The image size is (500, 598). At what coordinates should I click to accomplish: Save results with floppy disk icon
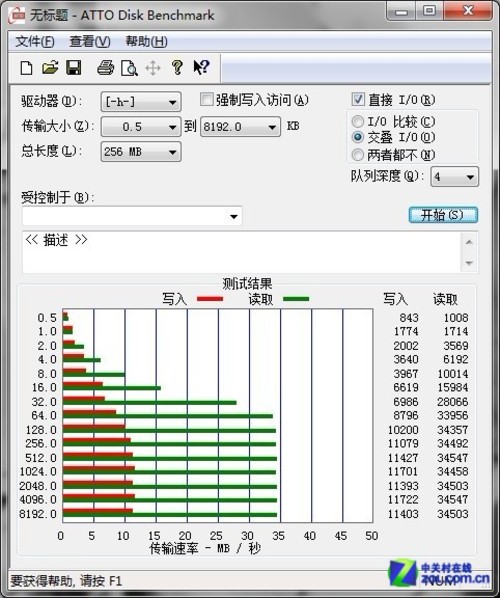coord(74,68)
